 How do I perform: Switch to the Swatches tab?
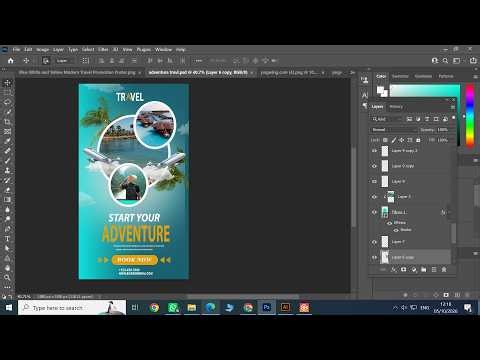tap(400, 76)
